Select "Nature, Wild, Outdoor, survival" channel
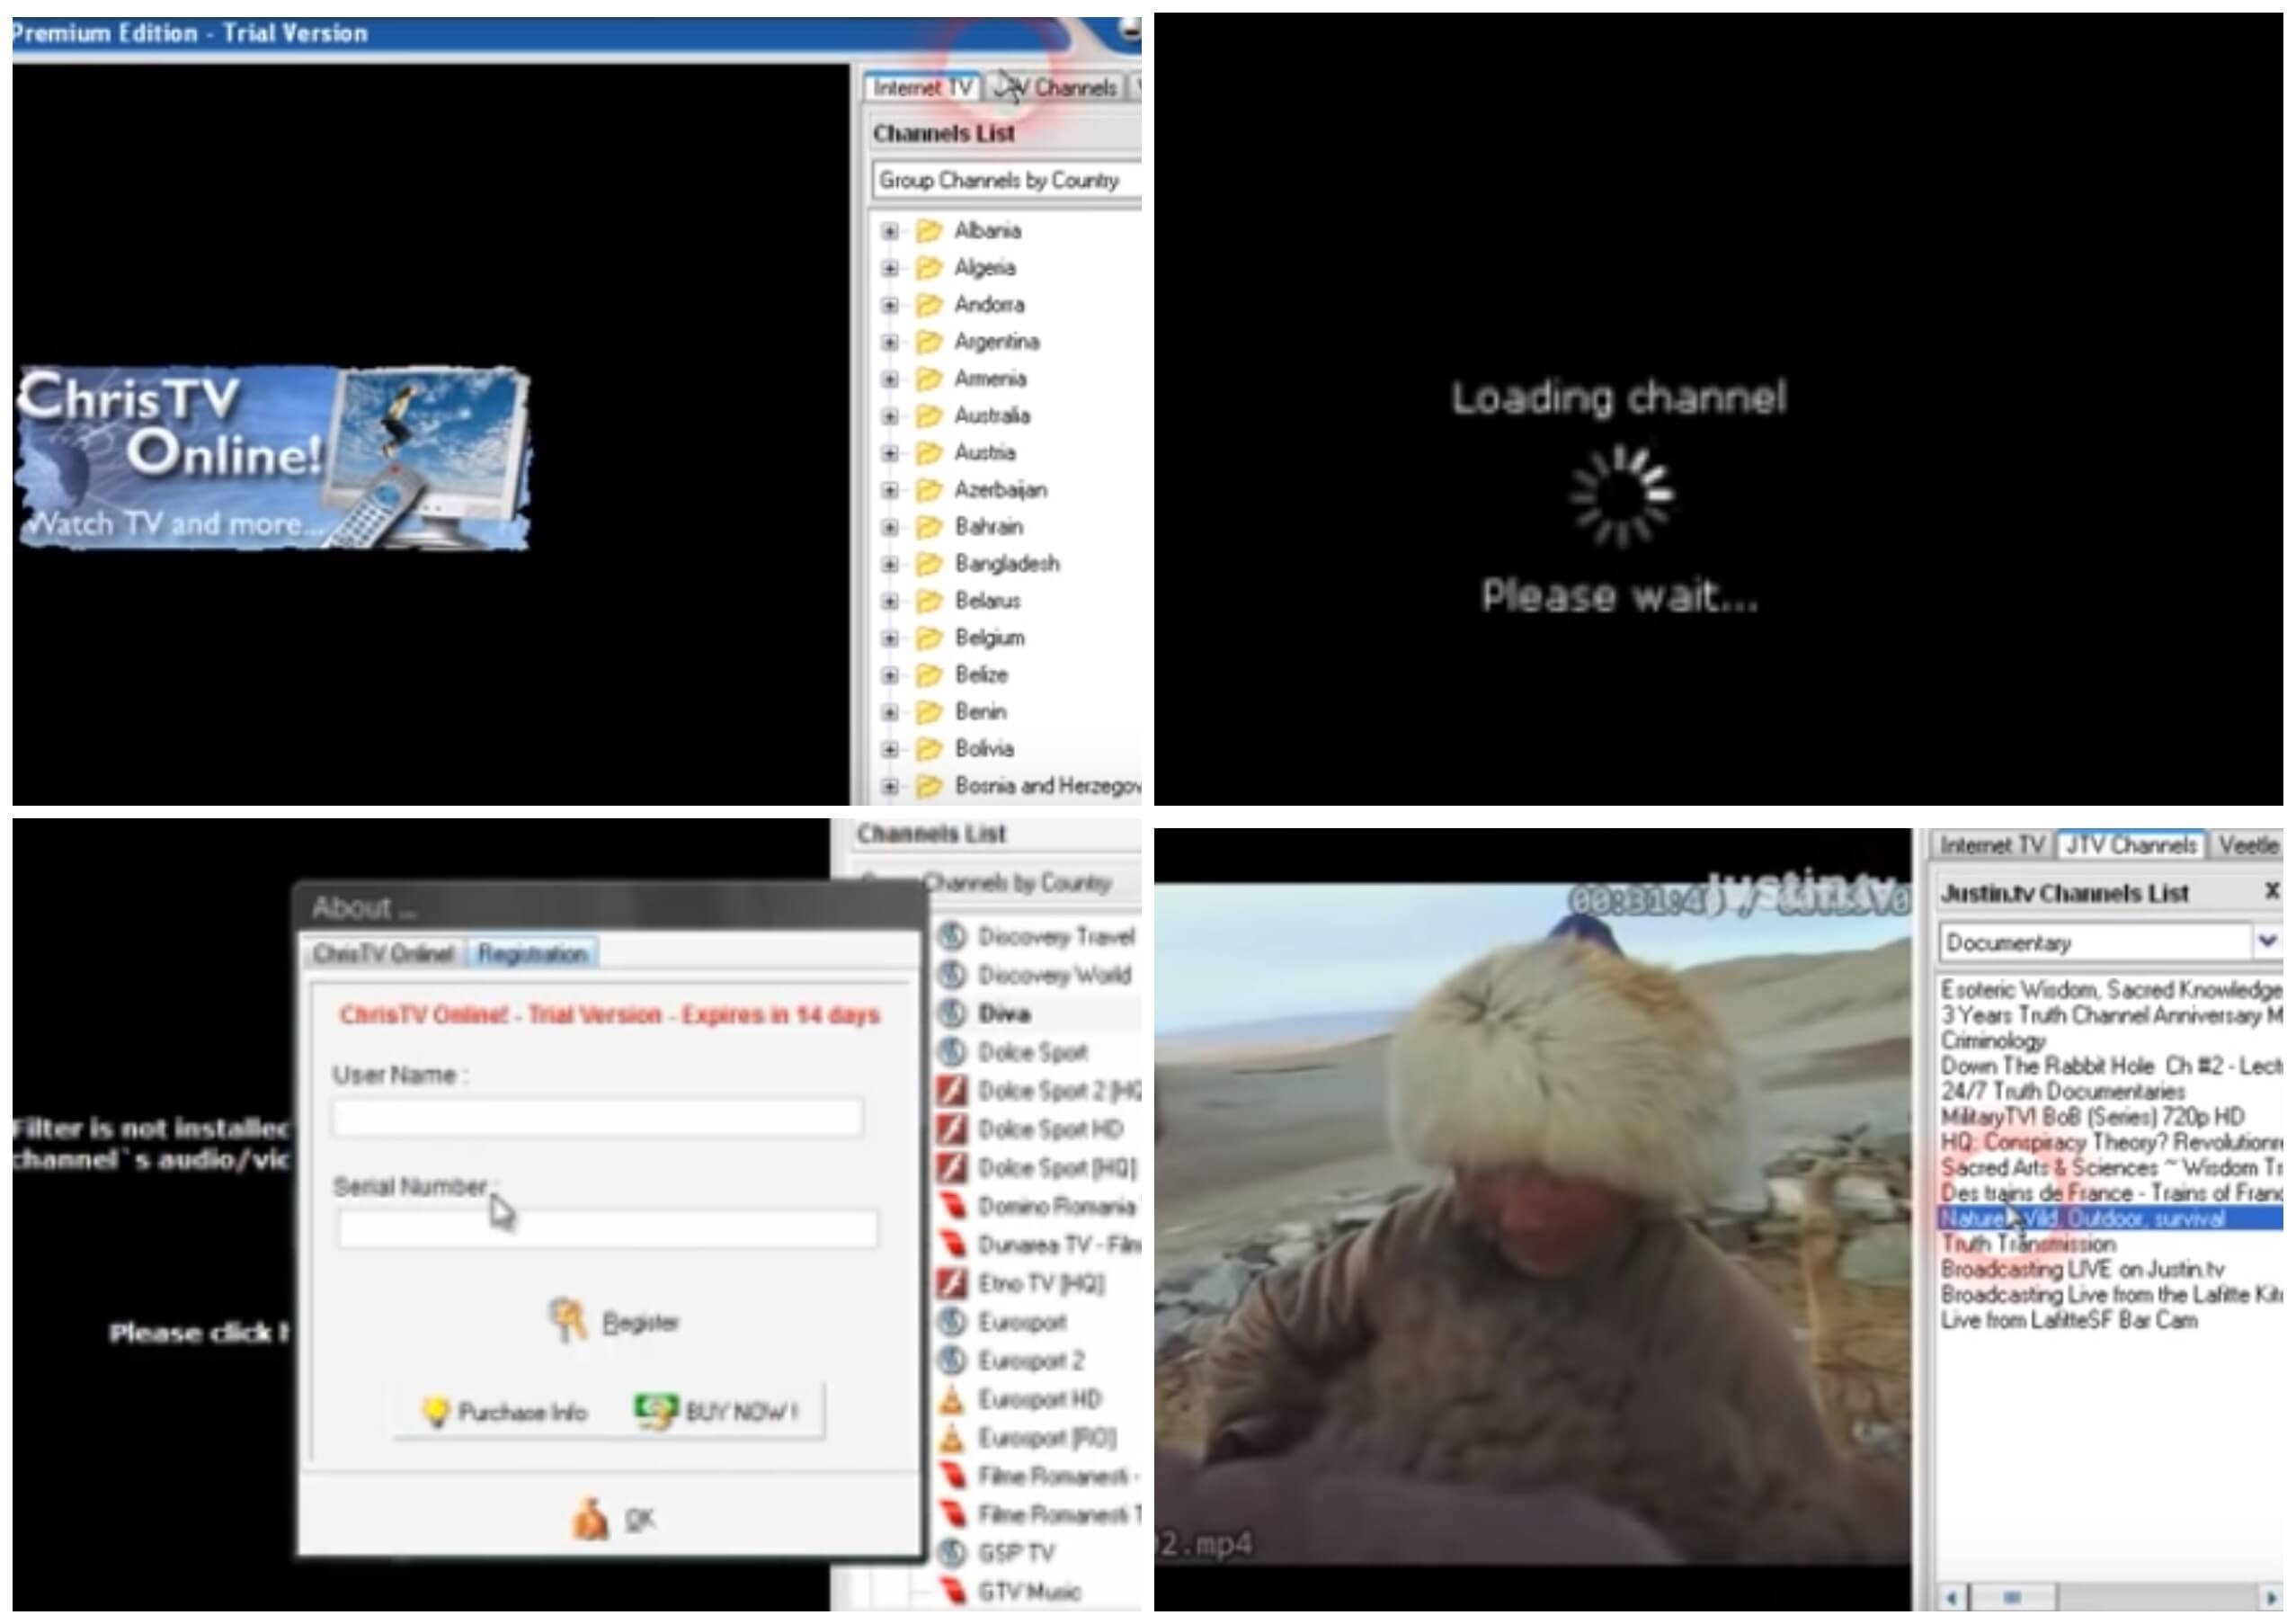Viewport: 2296px width, 1624px height. point(2110,1218)
